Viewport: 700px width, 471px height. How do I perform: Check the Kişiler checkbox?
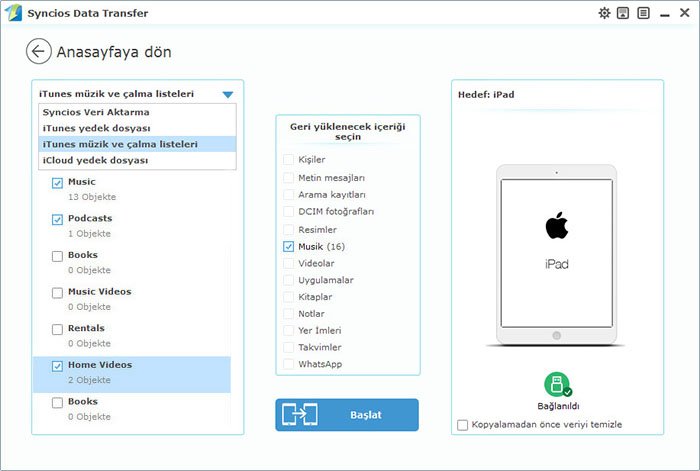288,159
